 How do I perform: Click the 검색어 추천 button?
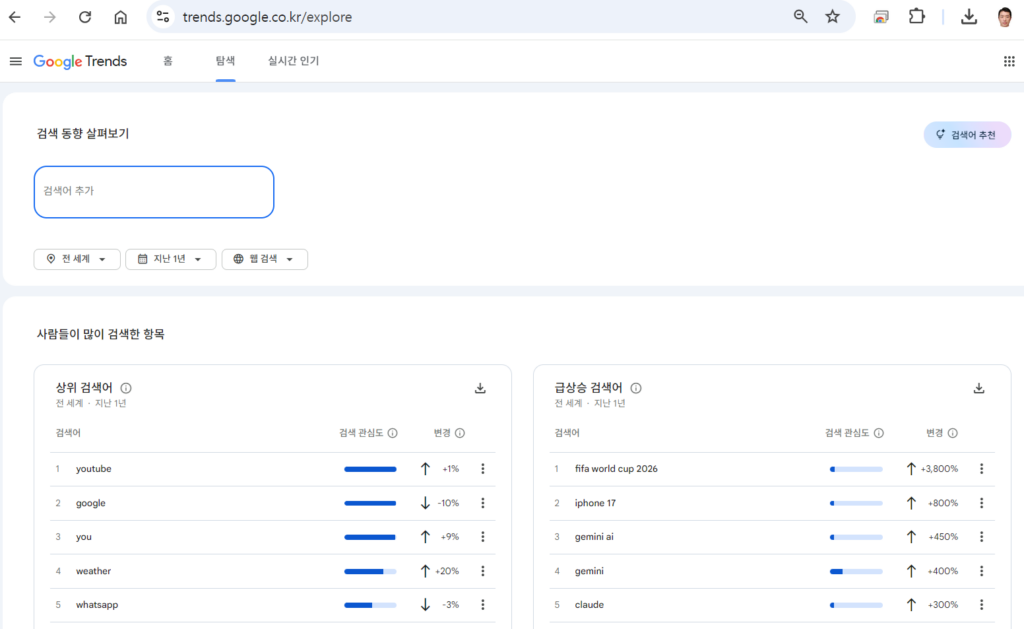coord(967,135)
